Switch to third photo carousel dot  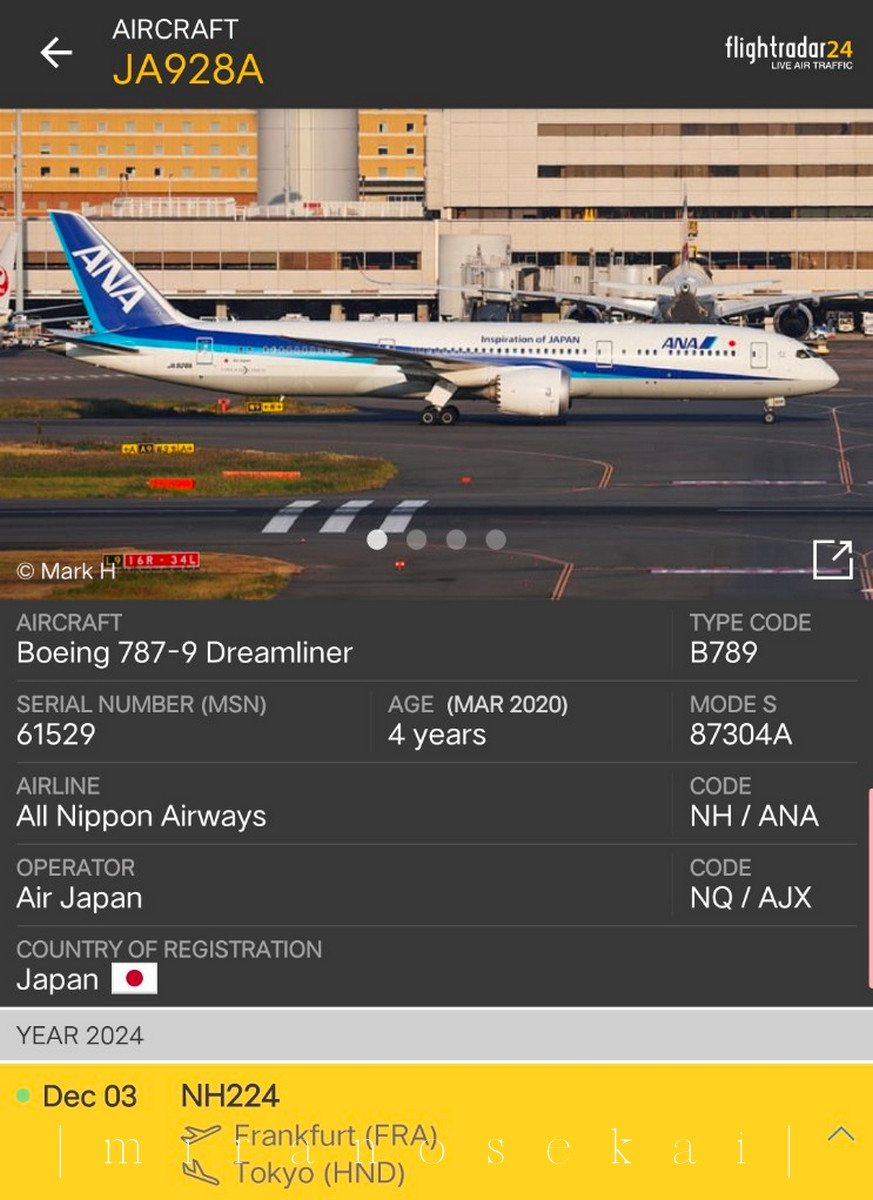click(456, 540)
